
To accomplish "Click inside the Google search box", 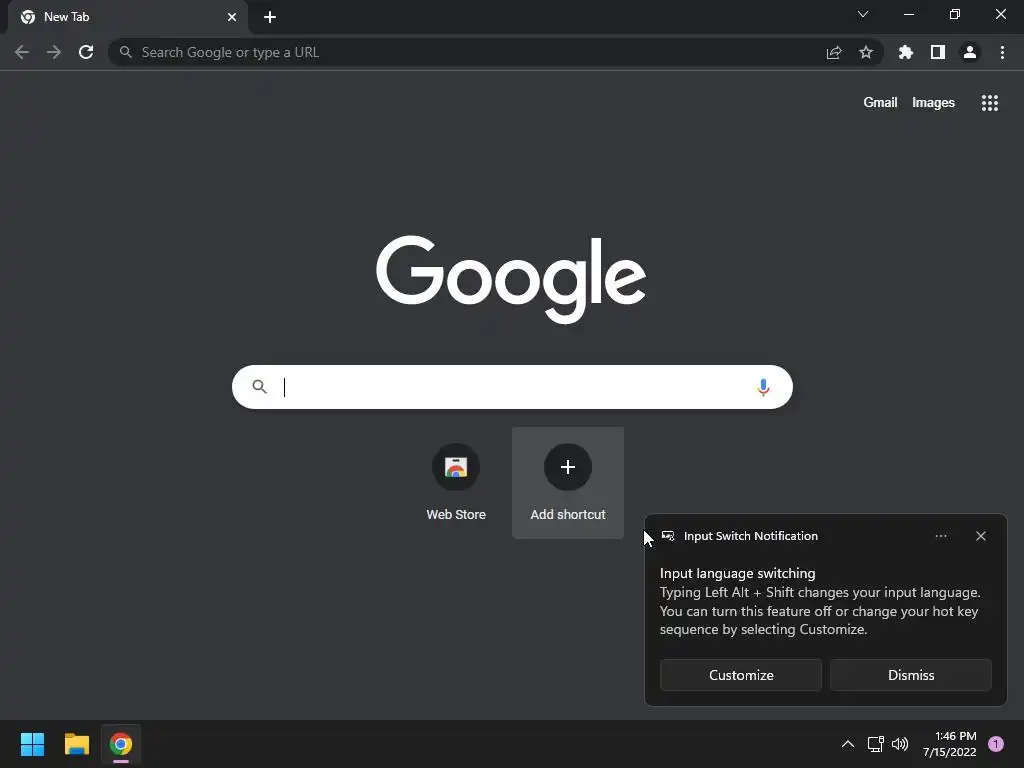I will tap(512, 387).
